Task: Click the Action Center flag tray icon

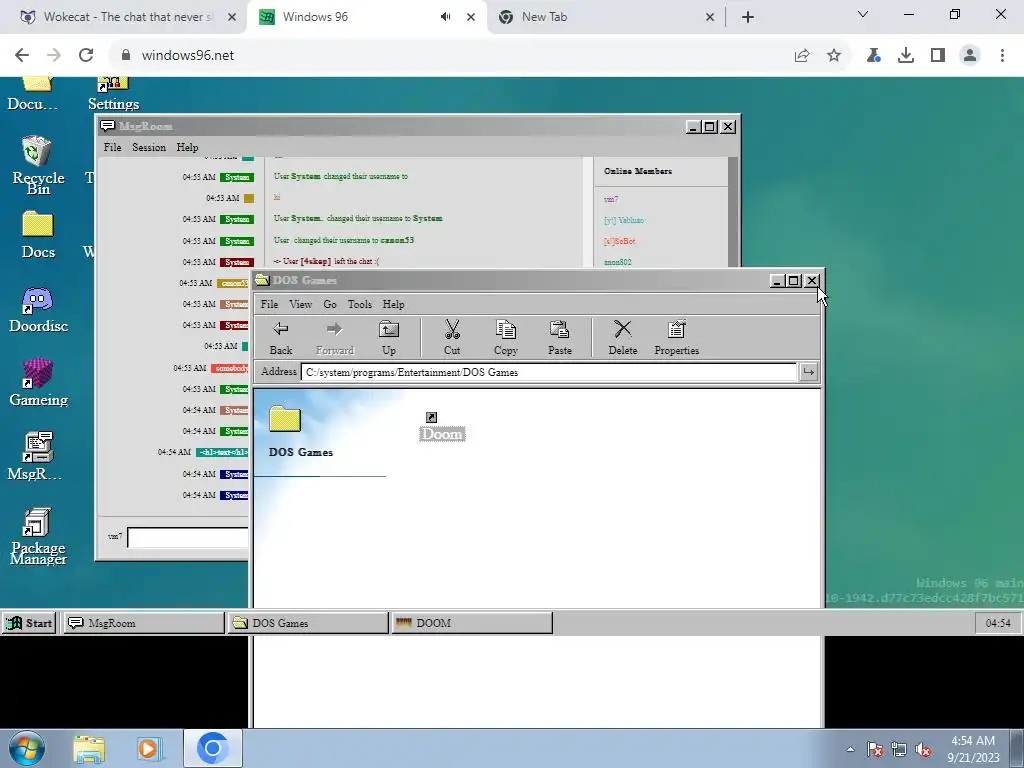Action: pyautogui.click(x=875, y=750)
